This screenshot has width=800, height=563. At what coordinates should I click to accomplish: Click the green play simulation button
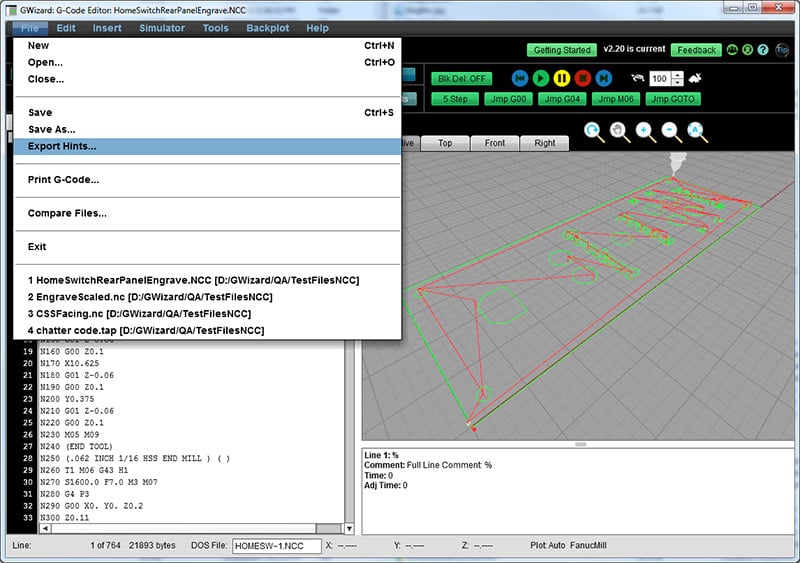pos(540,78)
